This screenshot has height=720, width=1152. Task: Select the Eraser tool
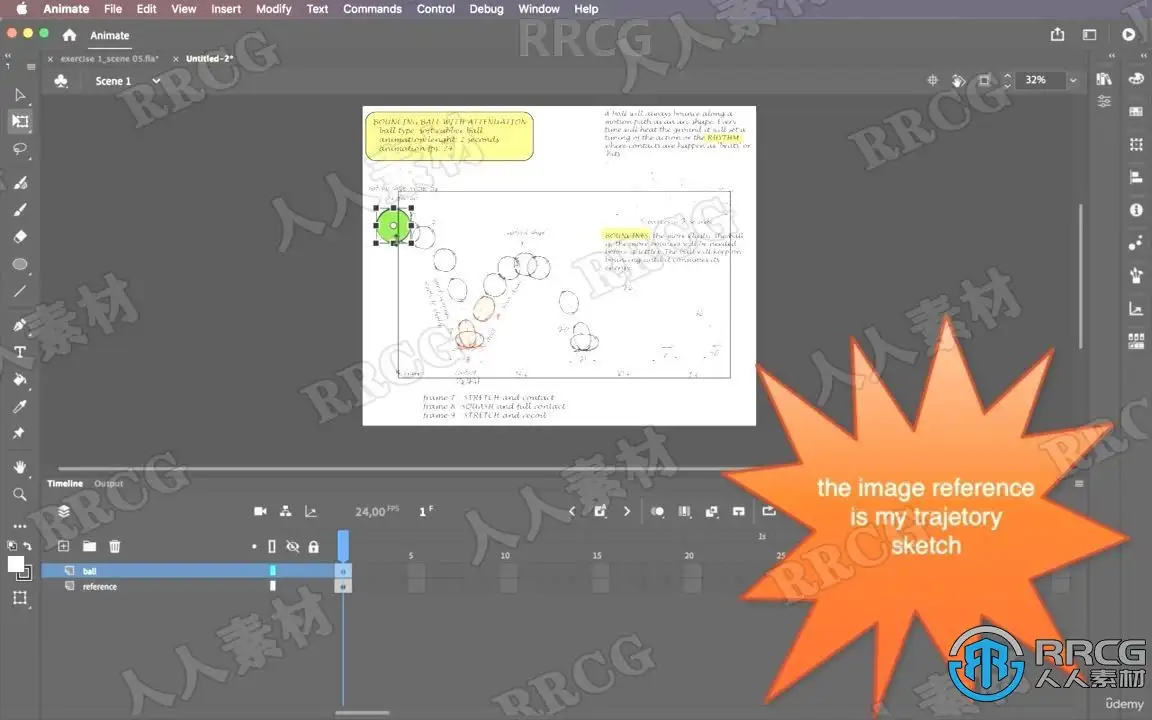(x=20, y=237)
